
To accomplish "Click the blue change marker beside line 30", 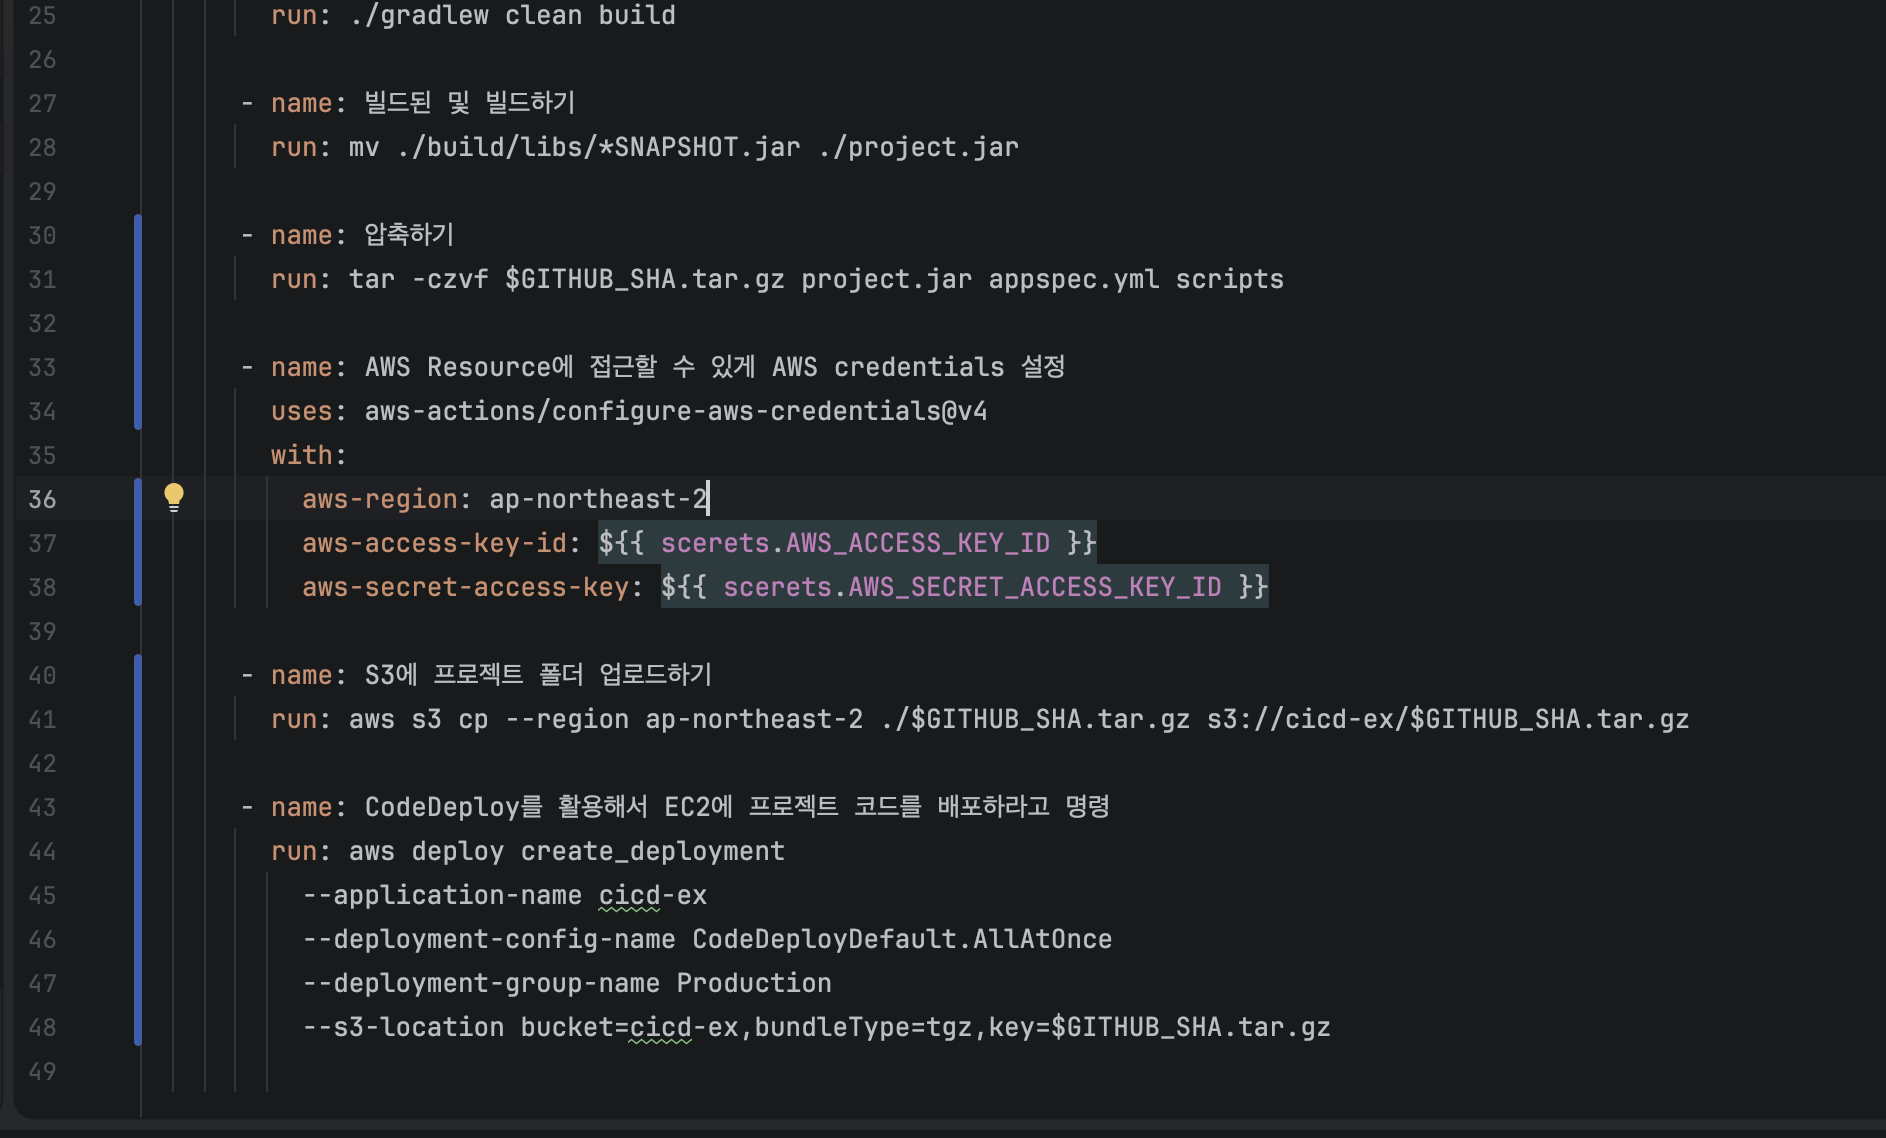I will click(138, 235).
